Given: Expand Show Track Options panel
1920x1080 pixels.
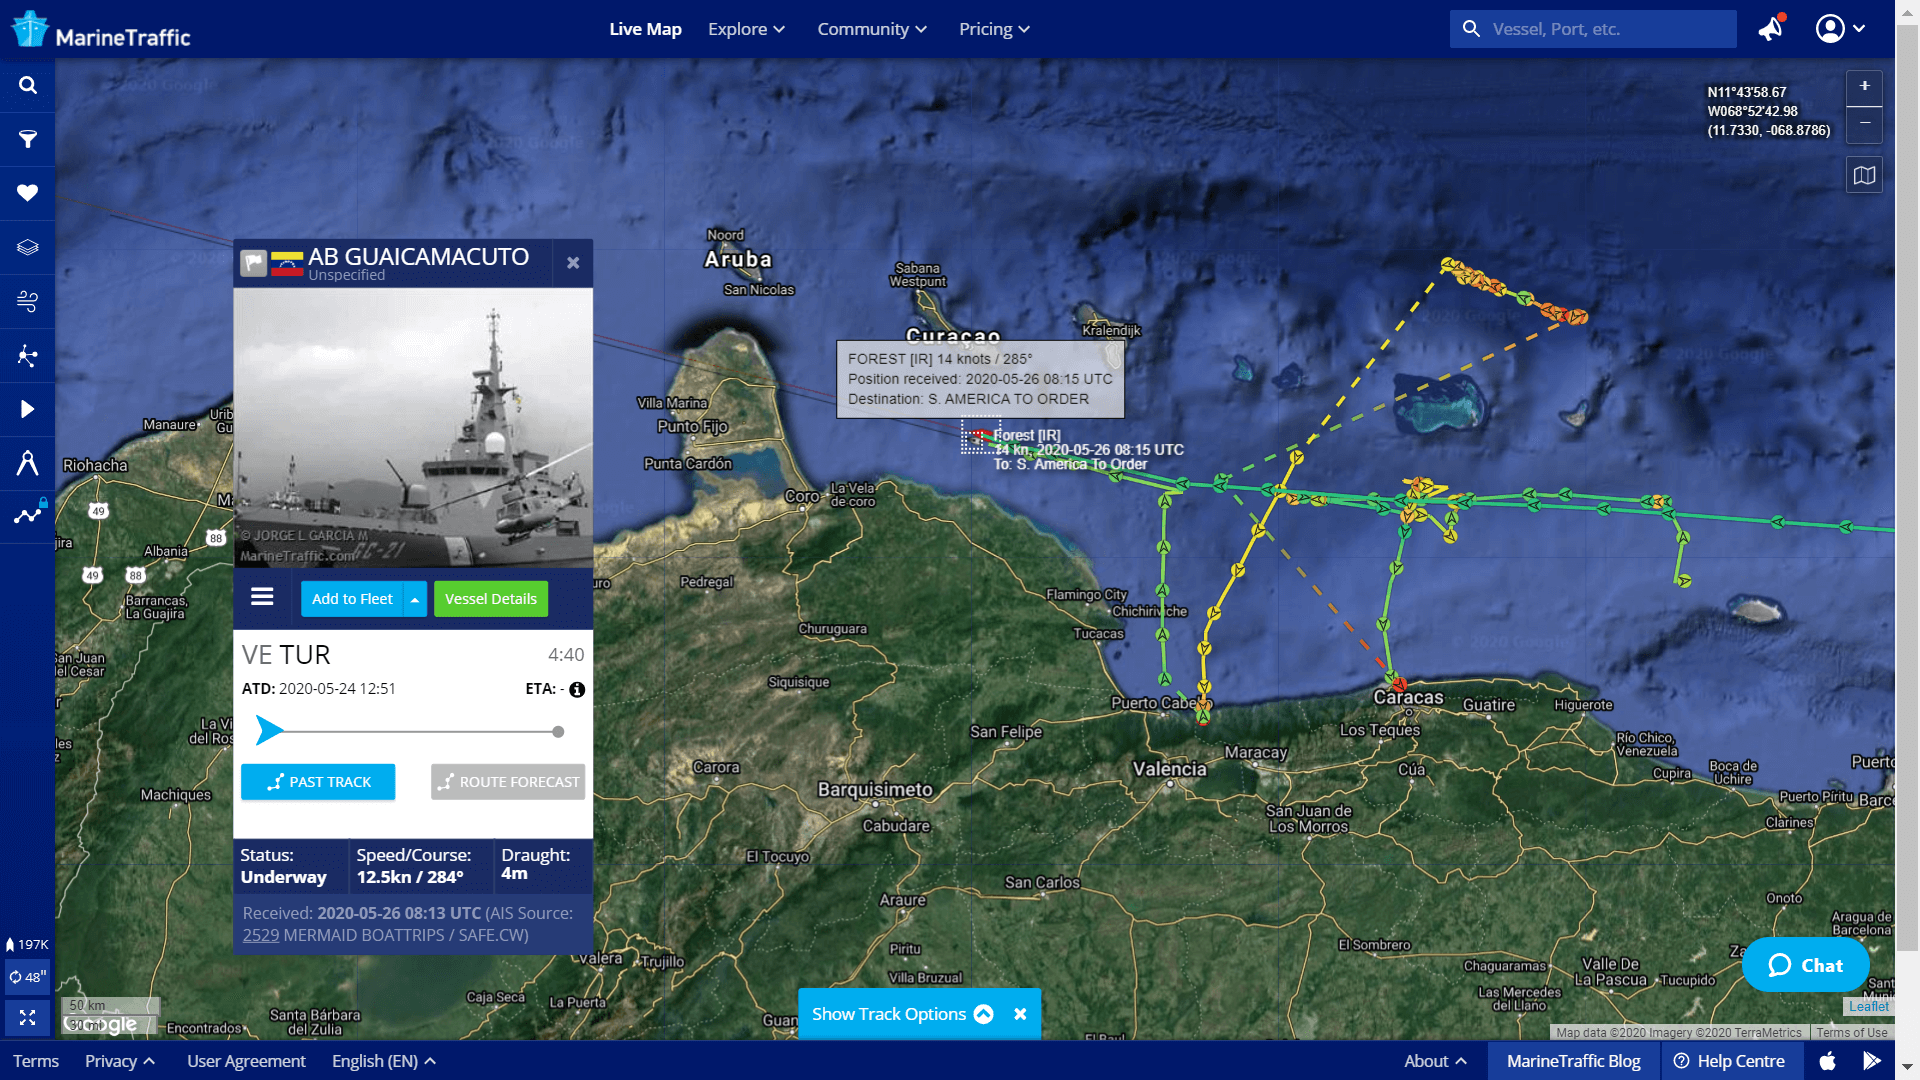Looking at the screenshot, I should [902, 1014].
